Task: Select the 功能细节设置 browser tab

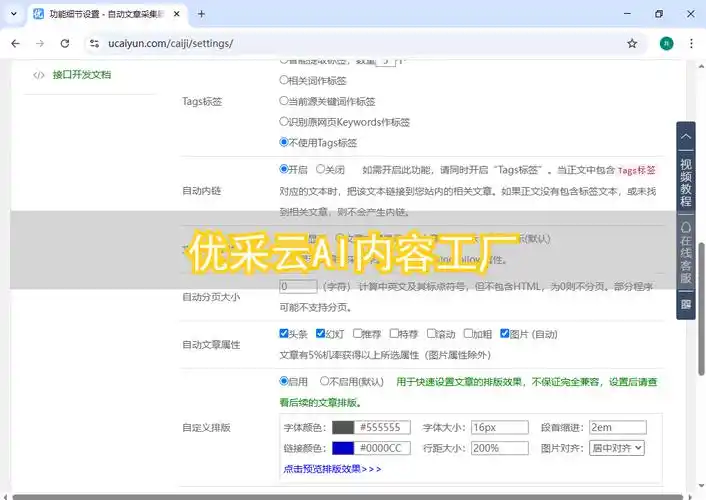Action: coord(108,14)
